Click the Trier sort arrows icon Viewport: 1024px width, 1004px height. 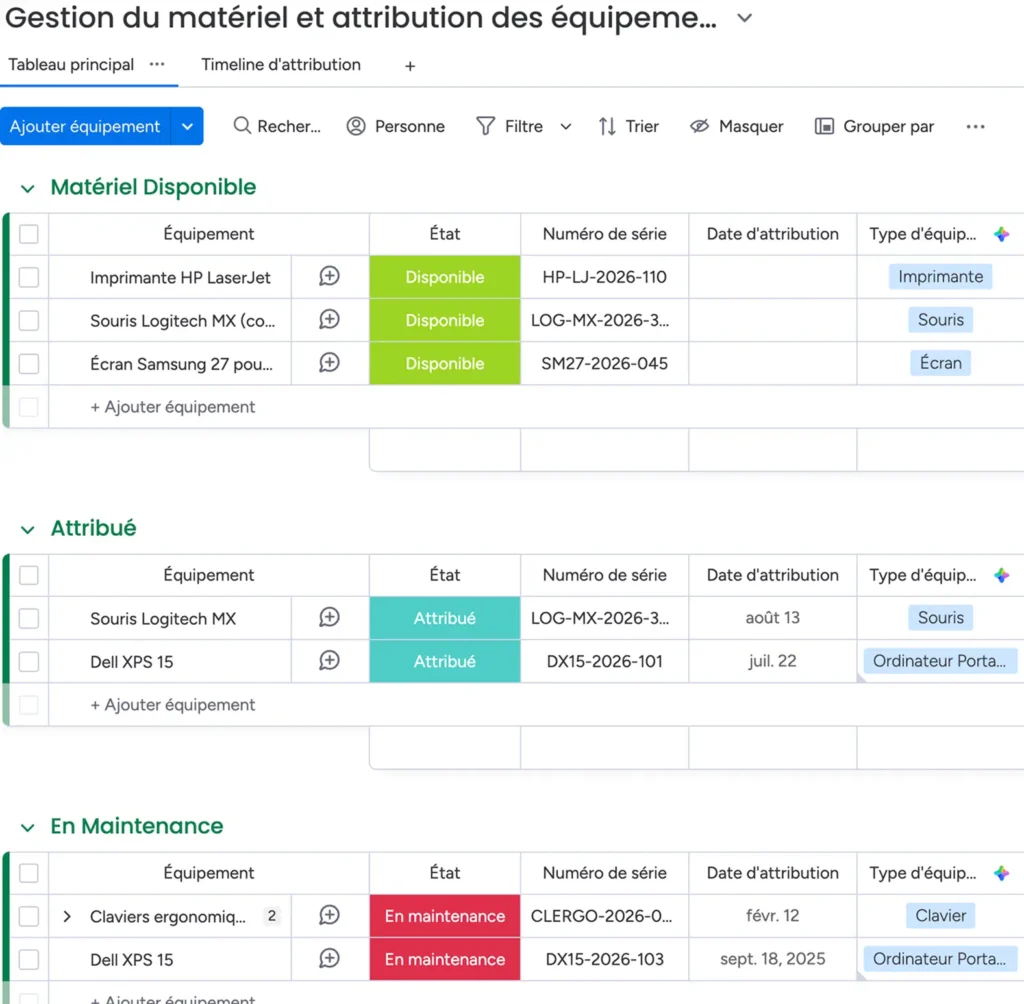pos(607,126)
